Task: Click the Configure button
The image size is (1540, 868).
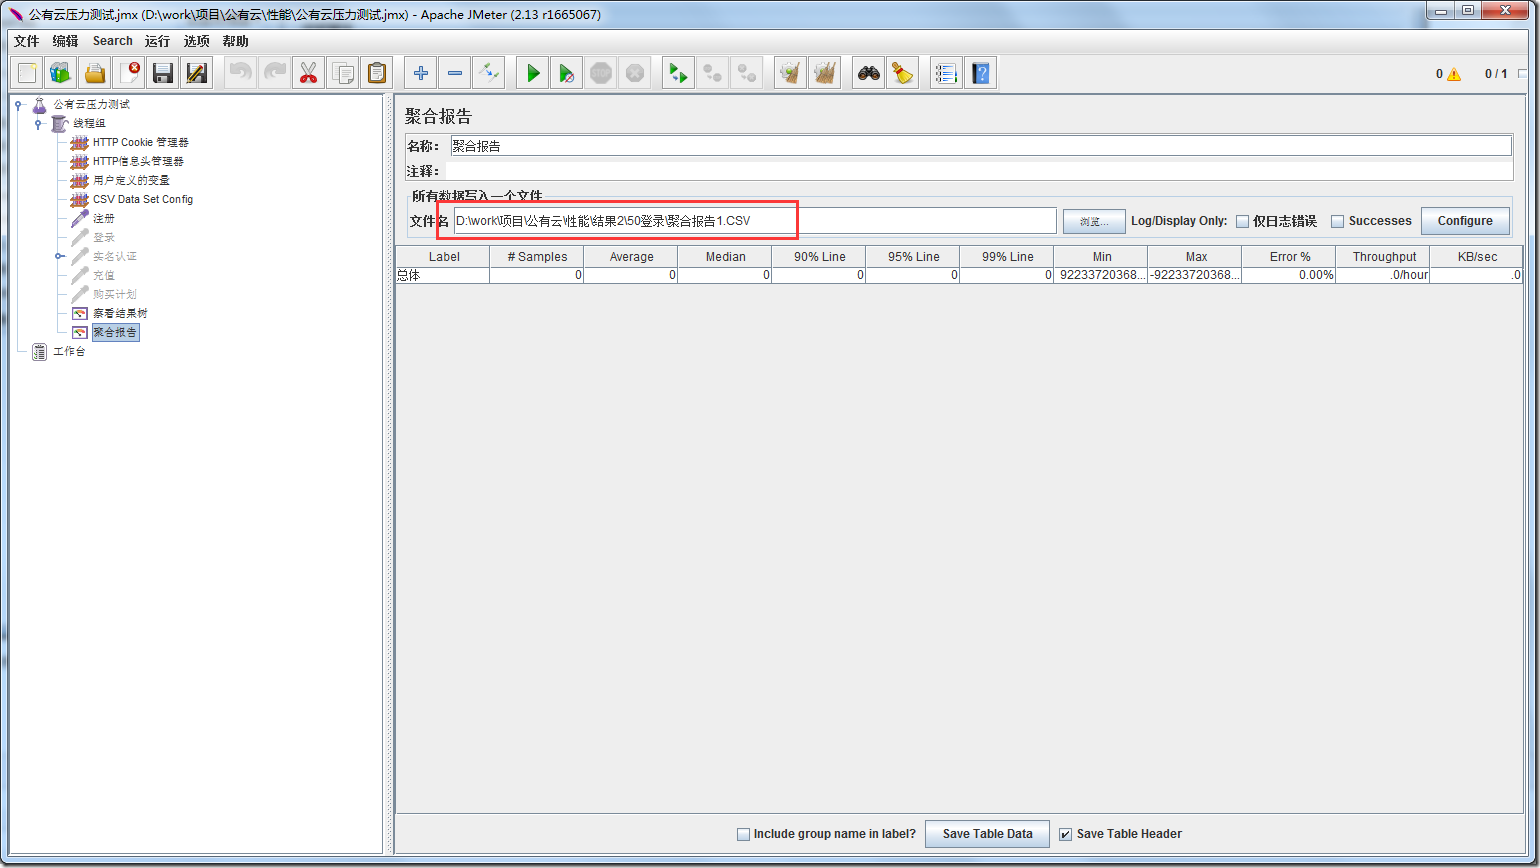Action: [1465, 221]
